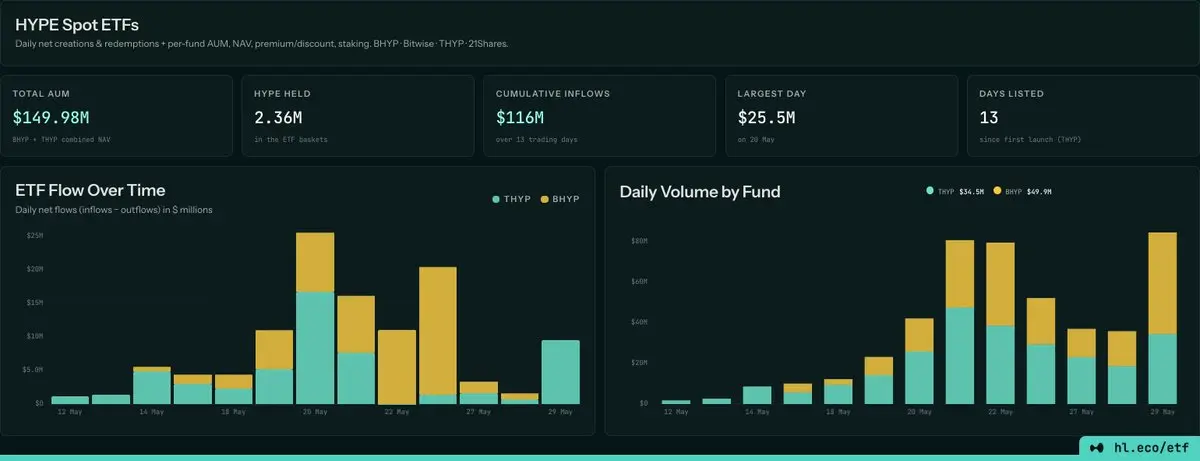
Task: Click the gold BHYP legend dot in Daily Volume chart
Action: pyautogui.click(x=997, y=190)
